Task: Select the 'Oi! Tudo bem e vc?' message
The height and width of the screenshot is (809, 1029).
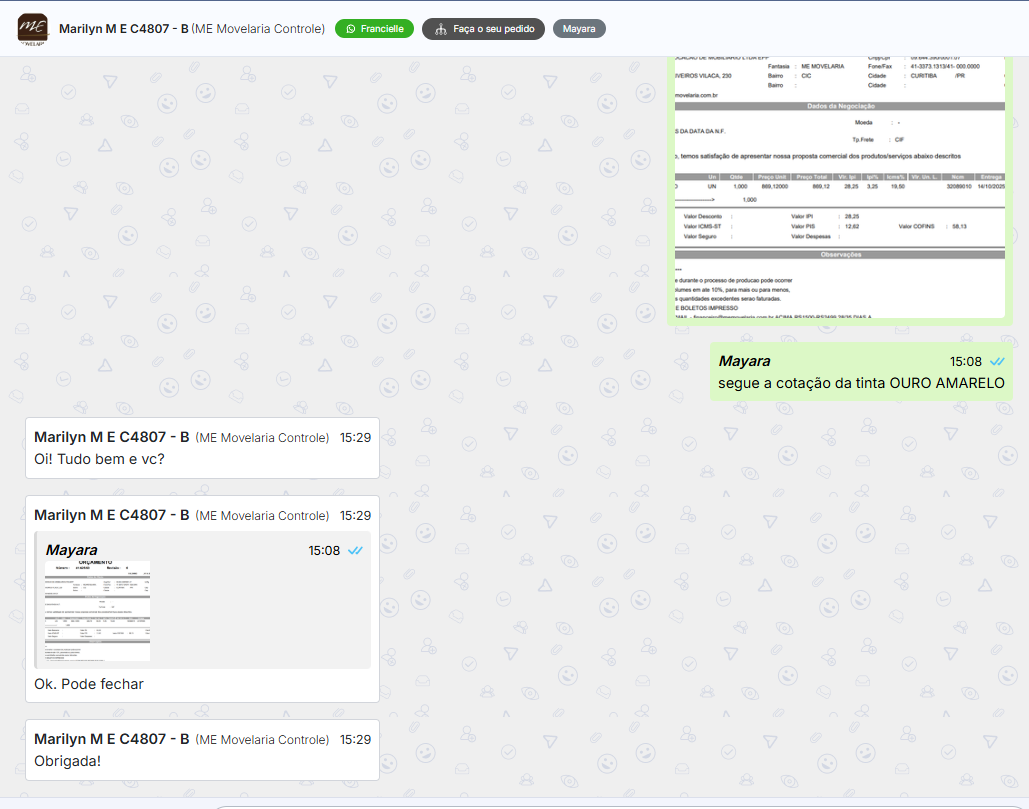Action: click(99, 459)
